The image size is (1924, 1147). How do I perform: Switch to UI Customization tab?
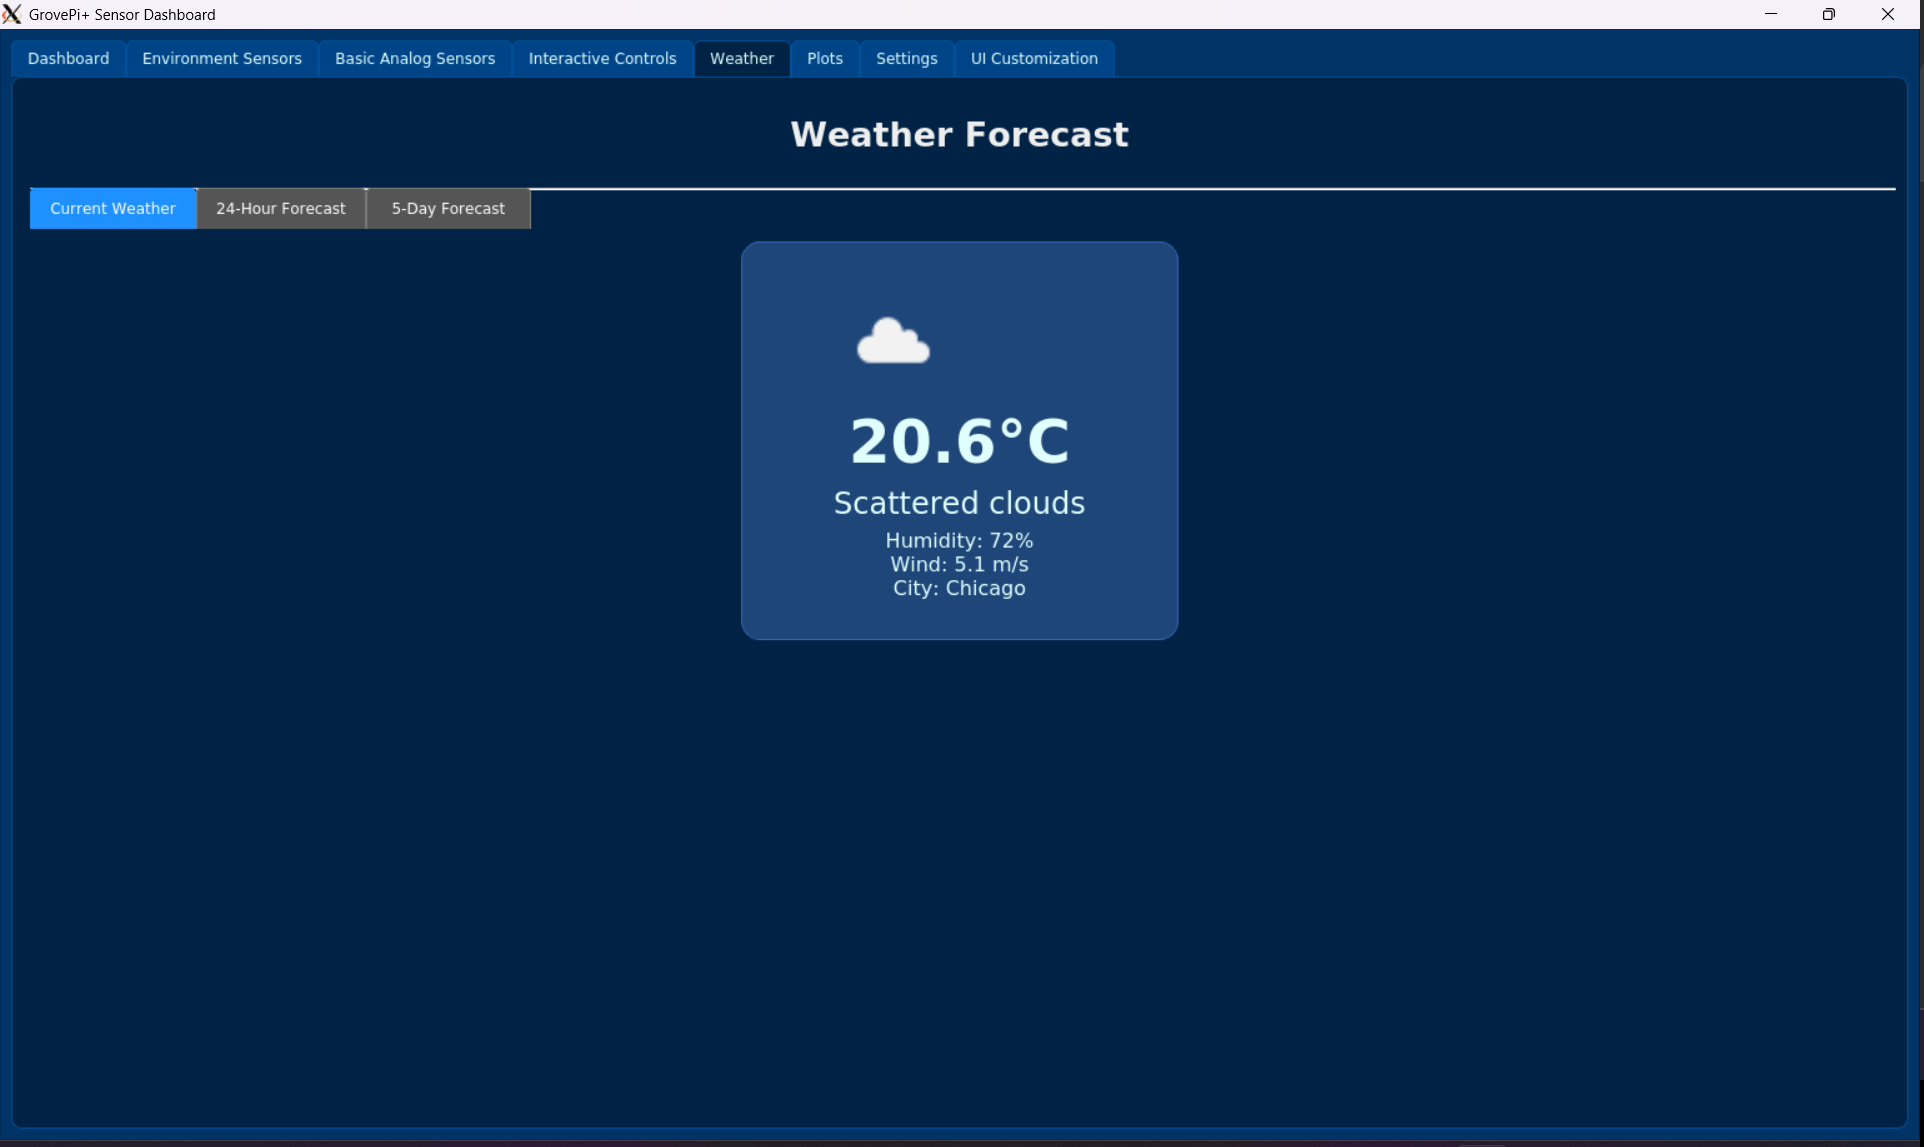(1033, 58)
